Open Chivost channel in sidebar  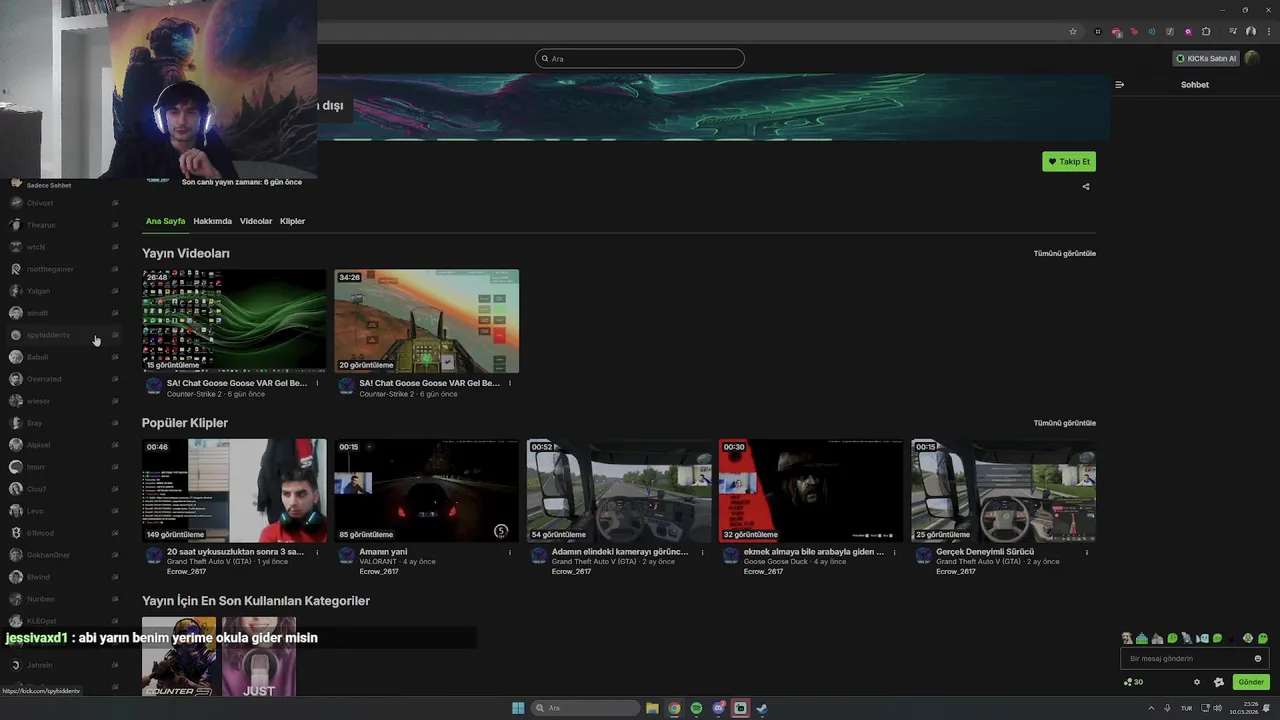64,203
